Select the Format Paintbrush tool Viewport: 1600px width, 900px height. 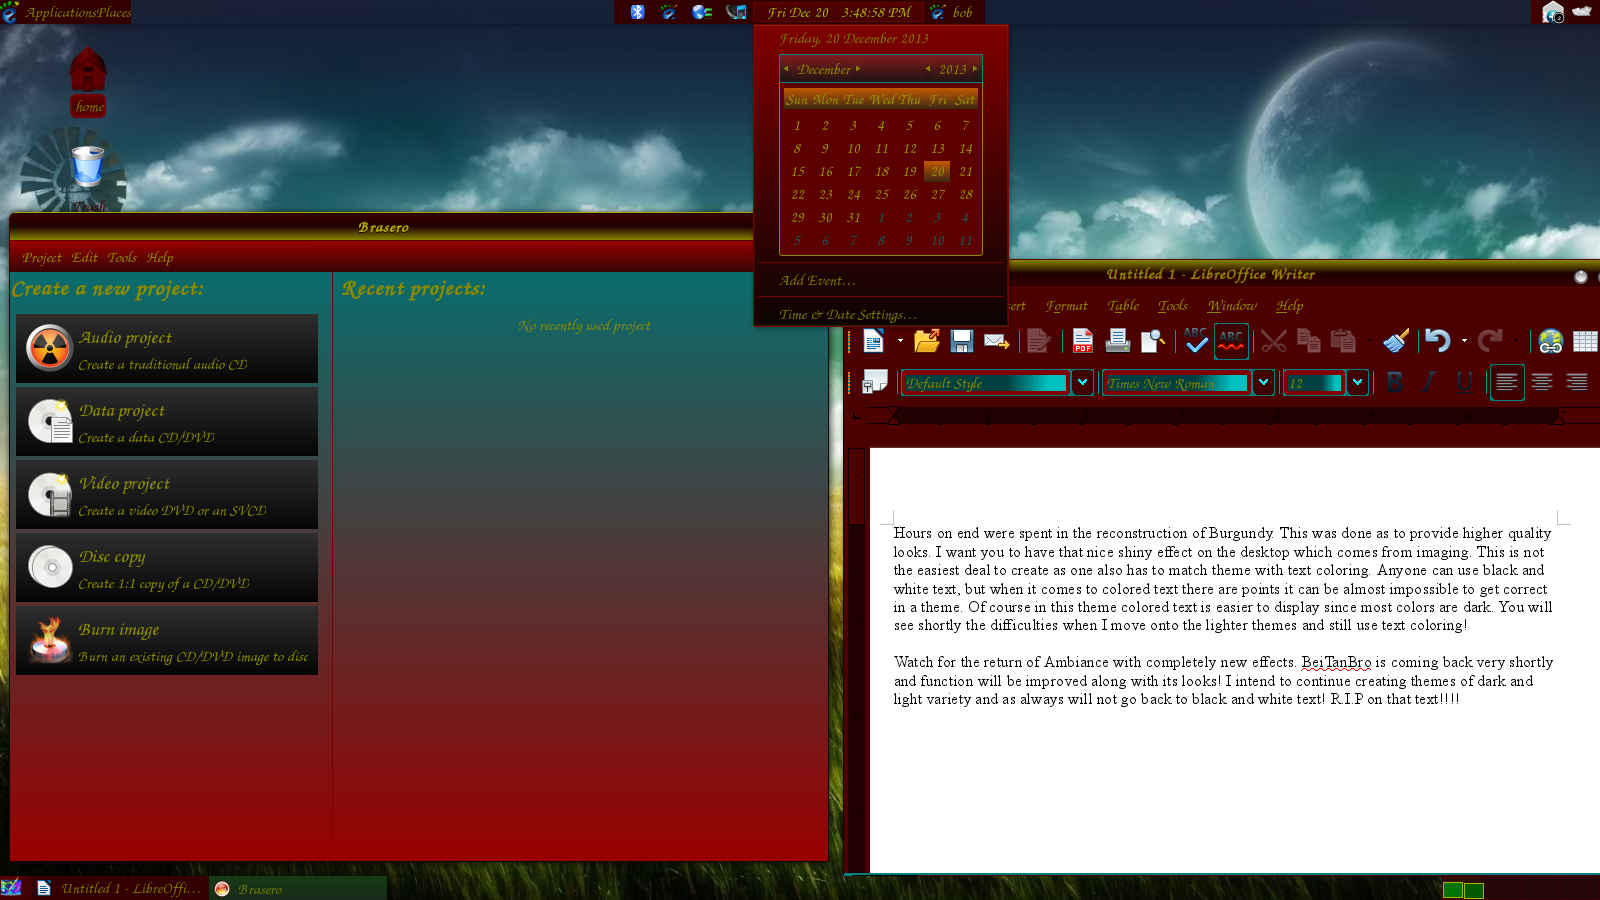[x=1396, y=341]
